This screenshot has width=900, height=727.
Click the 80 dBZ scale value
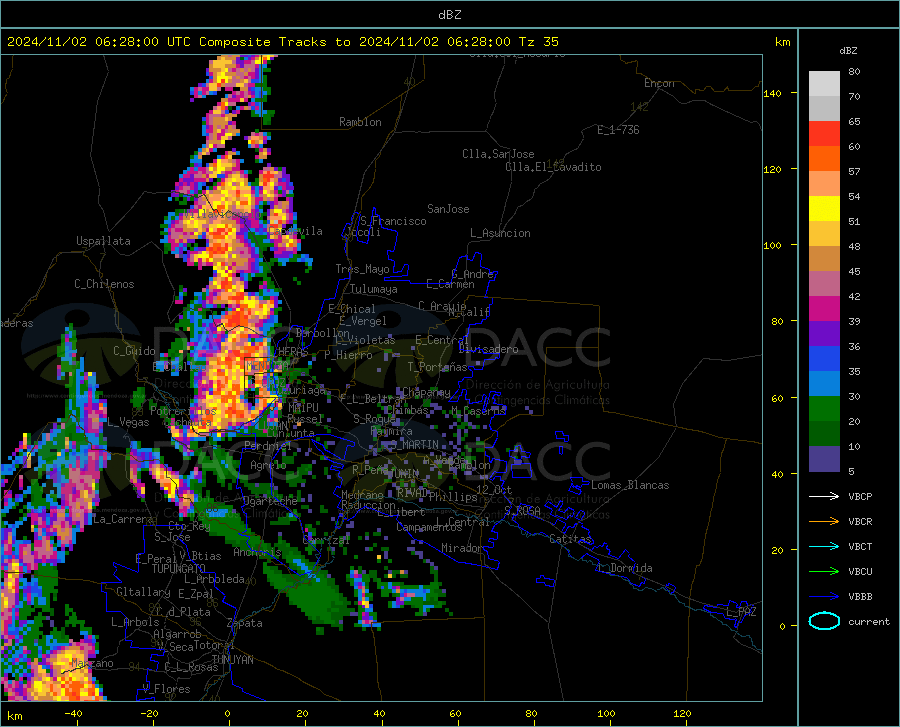854,72
